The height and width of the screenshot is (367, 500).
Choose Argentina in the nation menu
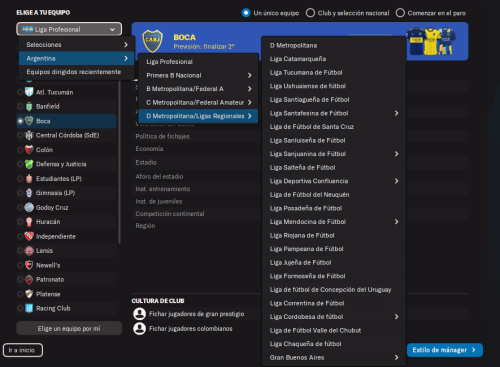pyautogui.click(x=76, y=58)
